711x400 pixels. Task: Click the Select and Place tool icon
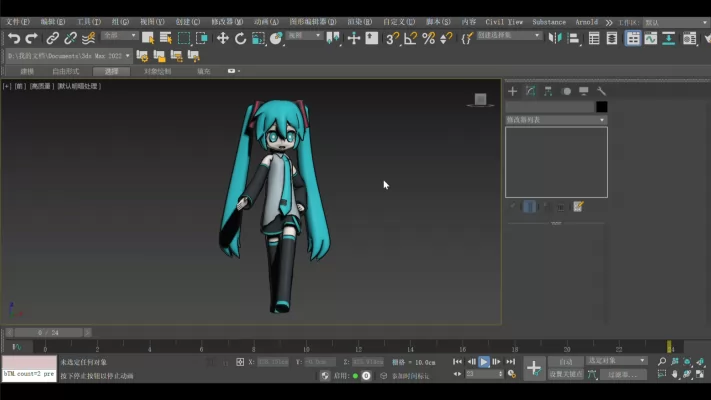pos(276,39)
